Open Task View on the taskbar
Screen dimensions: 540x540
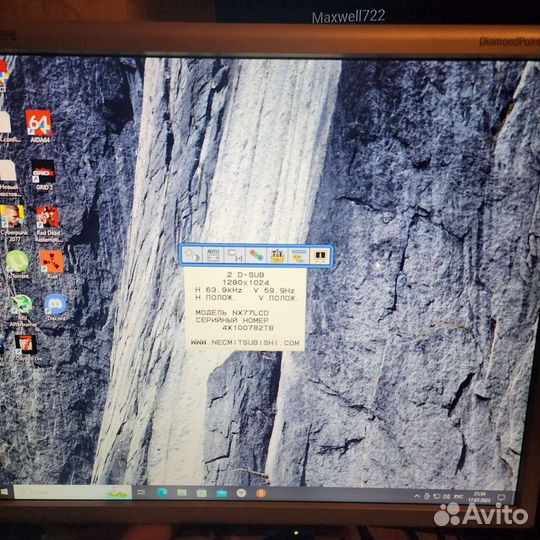(142, 492)
